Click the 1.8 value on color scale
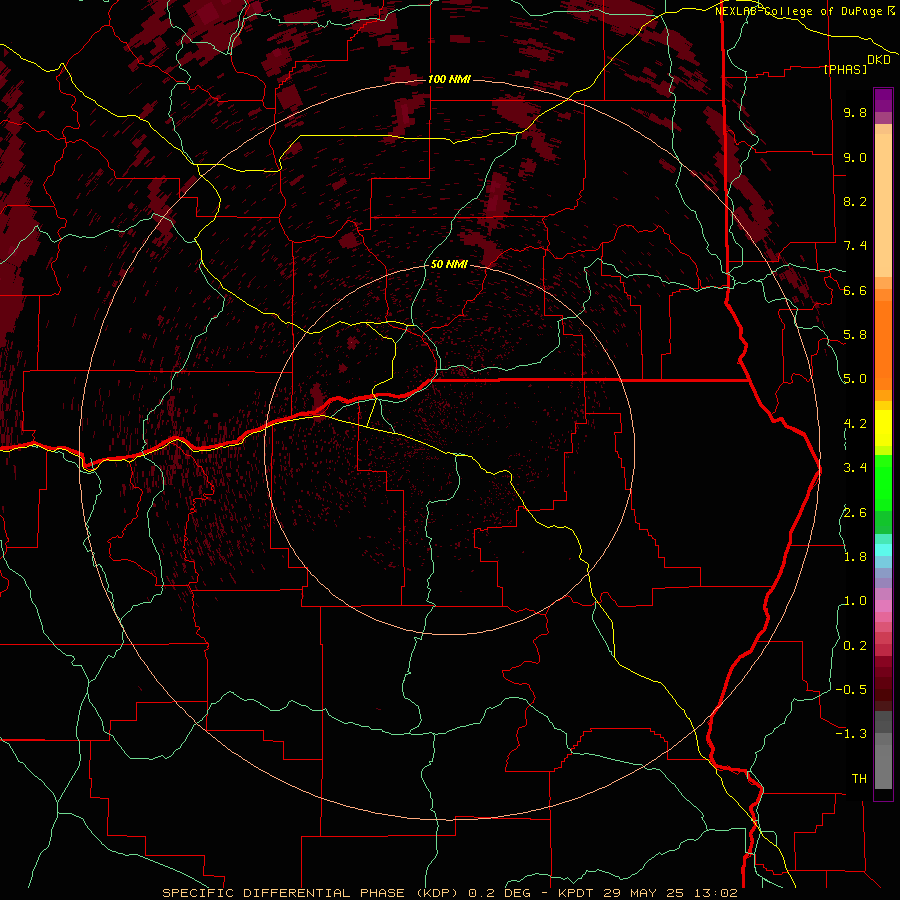Image resolution: width=900 pixels, height=900 pixels. (855, 557)
